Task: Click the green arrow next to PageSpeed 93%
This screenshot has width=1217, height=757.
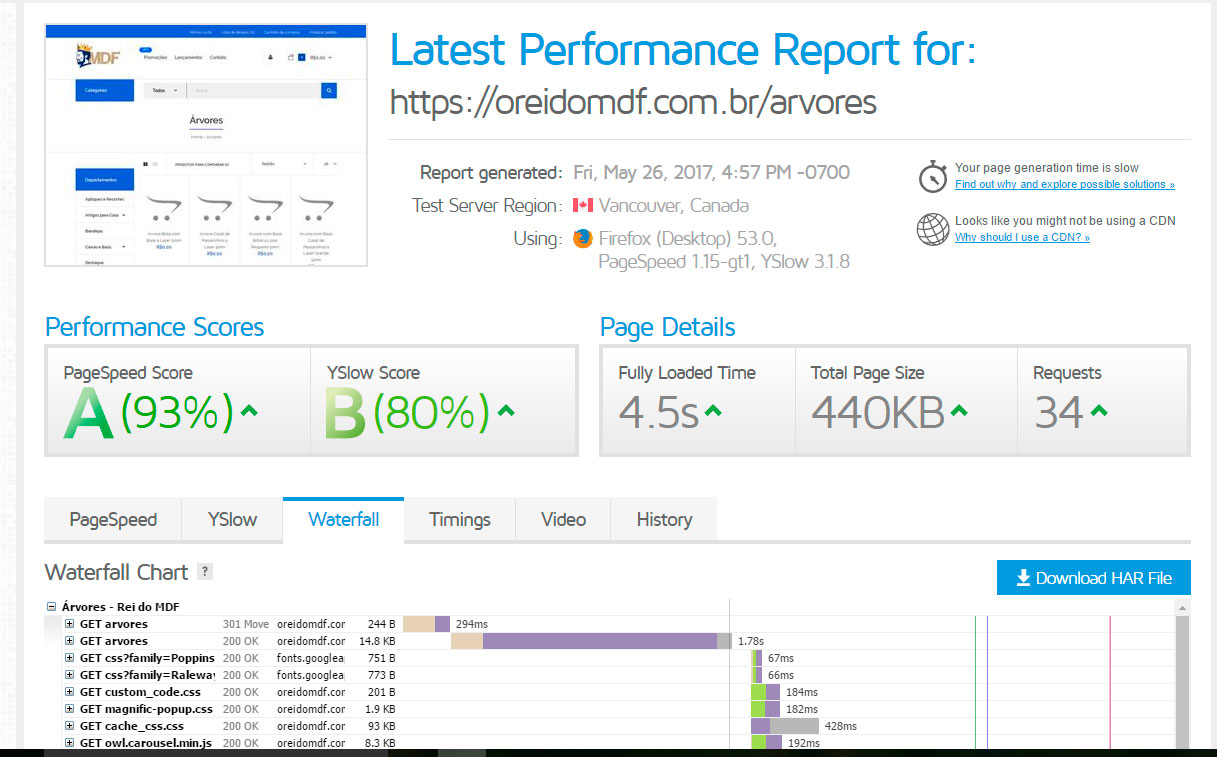Action: (249, 410)
